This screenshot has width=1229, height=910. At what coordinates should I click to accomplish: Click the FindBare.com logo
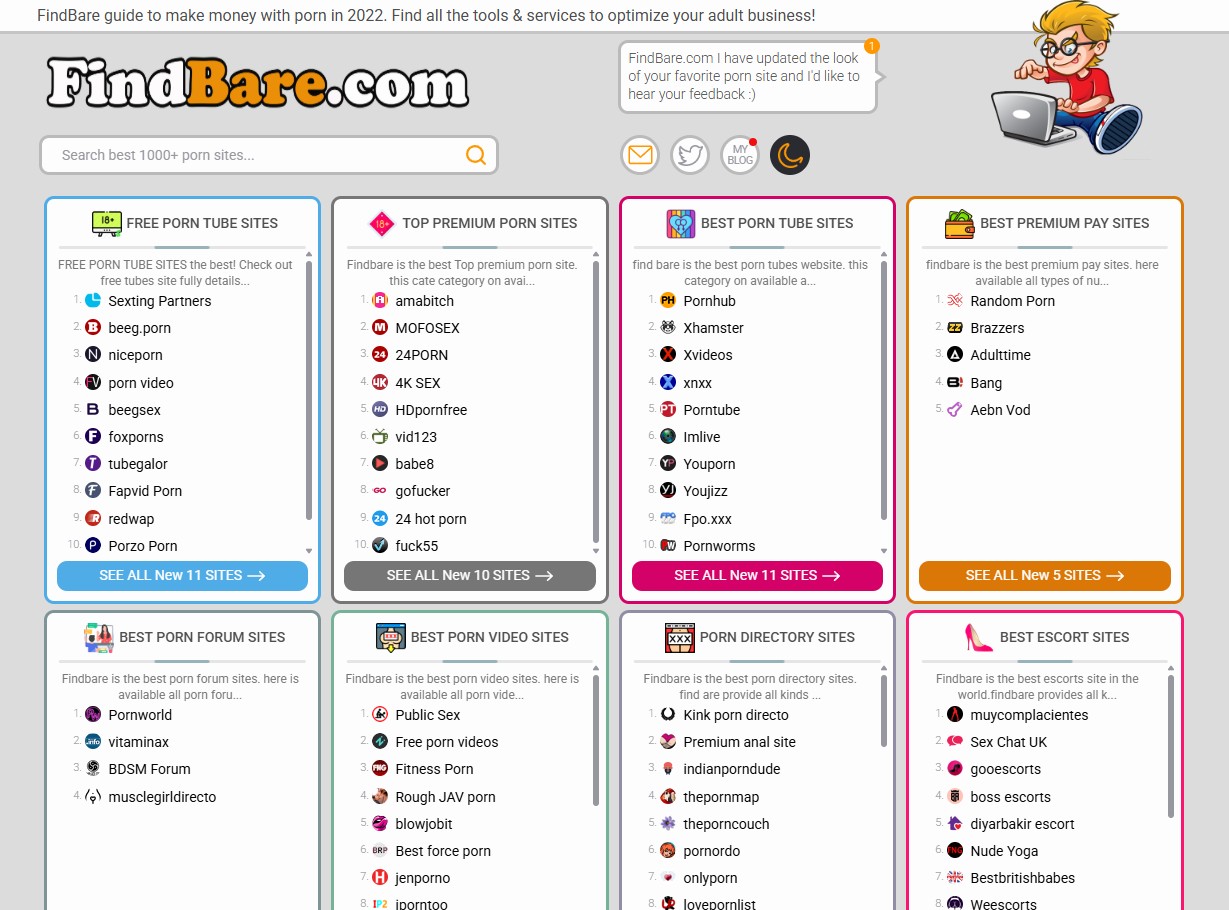258,83
